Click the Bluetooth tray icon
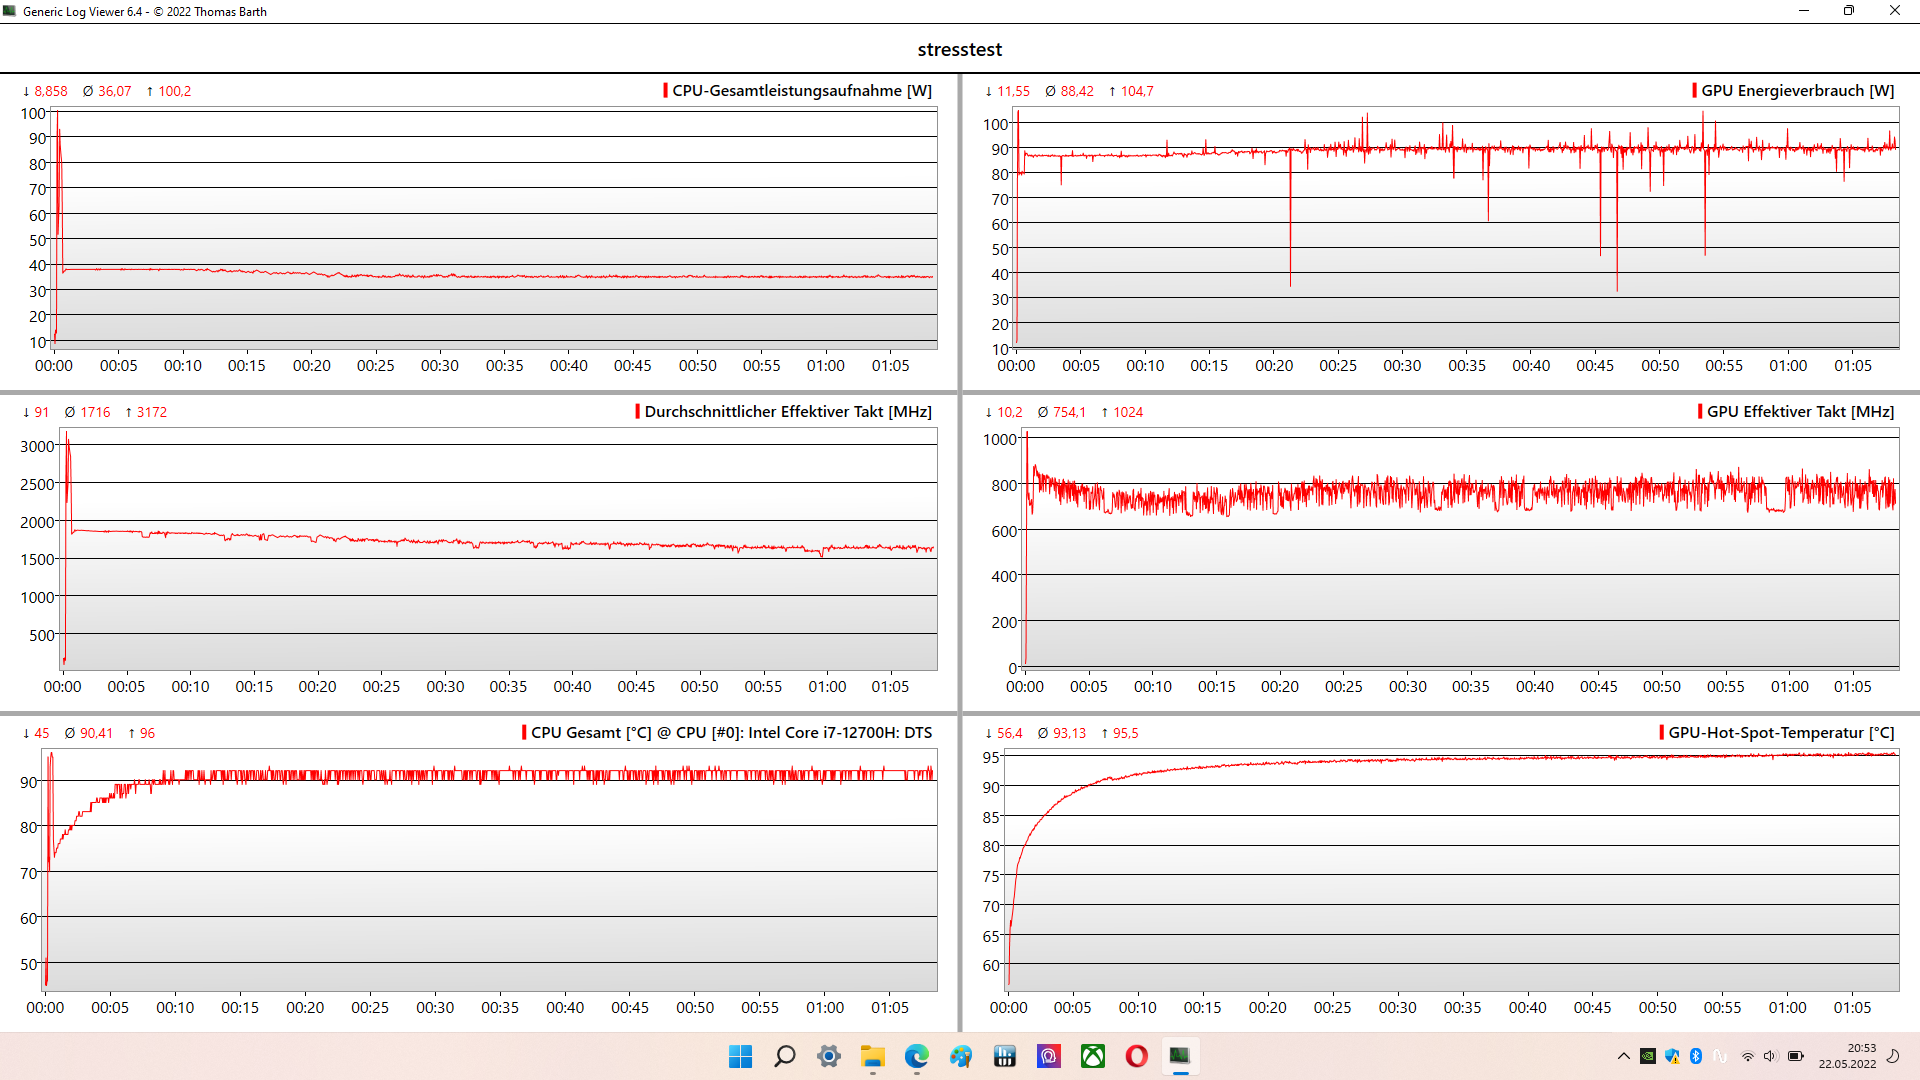This screenshot has height=1080, width=1920. (x=1696, y=1056)
